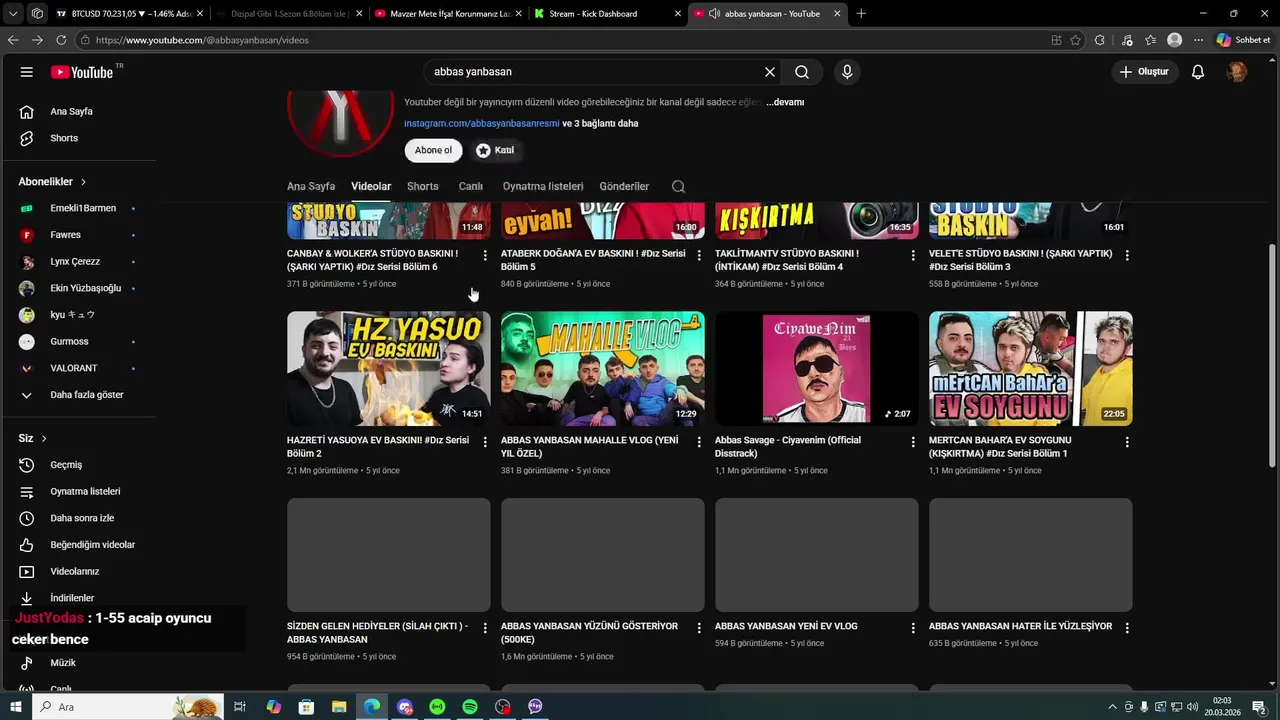
Task: Open a new browser tab
Action: [861, 13]
